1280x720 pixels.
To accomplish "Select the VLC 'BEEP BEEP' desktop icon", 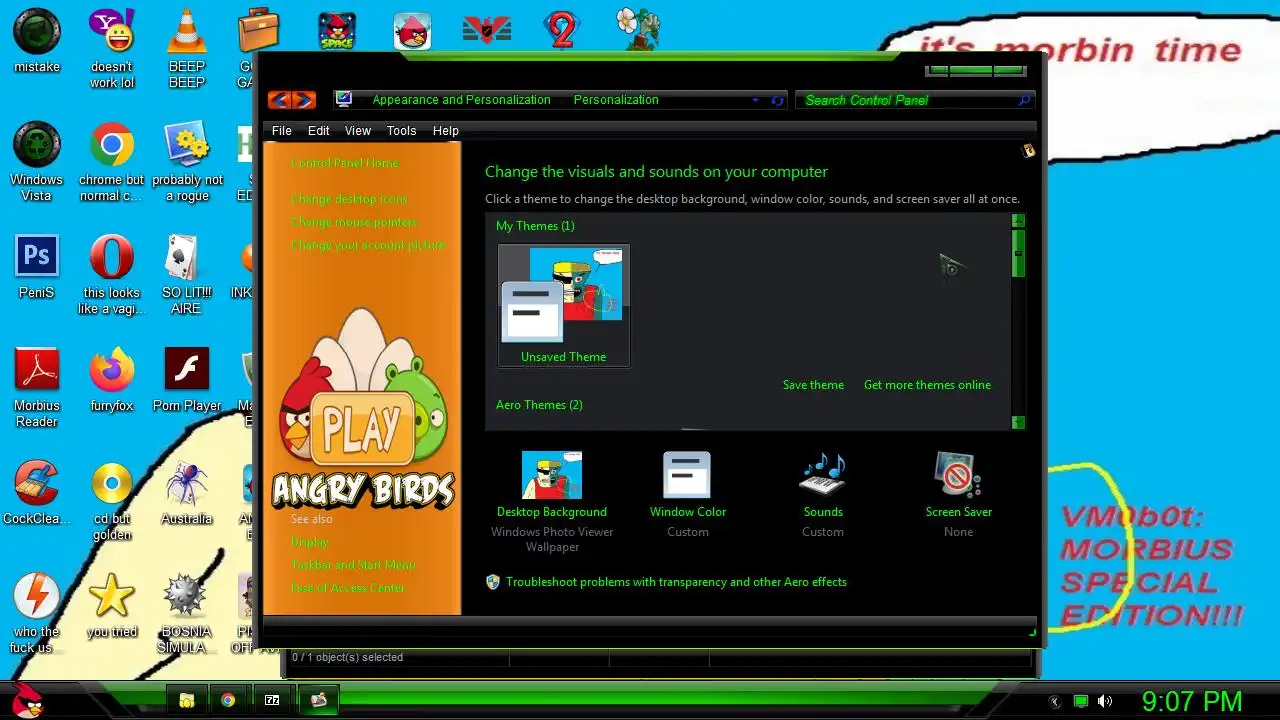I will tap(186, 48).
